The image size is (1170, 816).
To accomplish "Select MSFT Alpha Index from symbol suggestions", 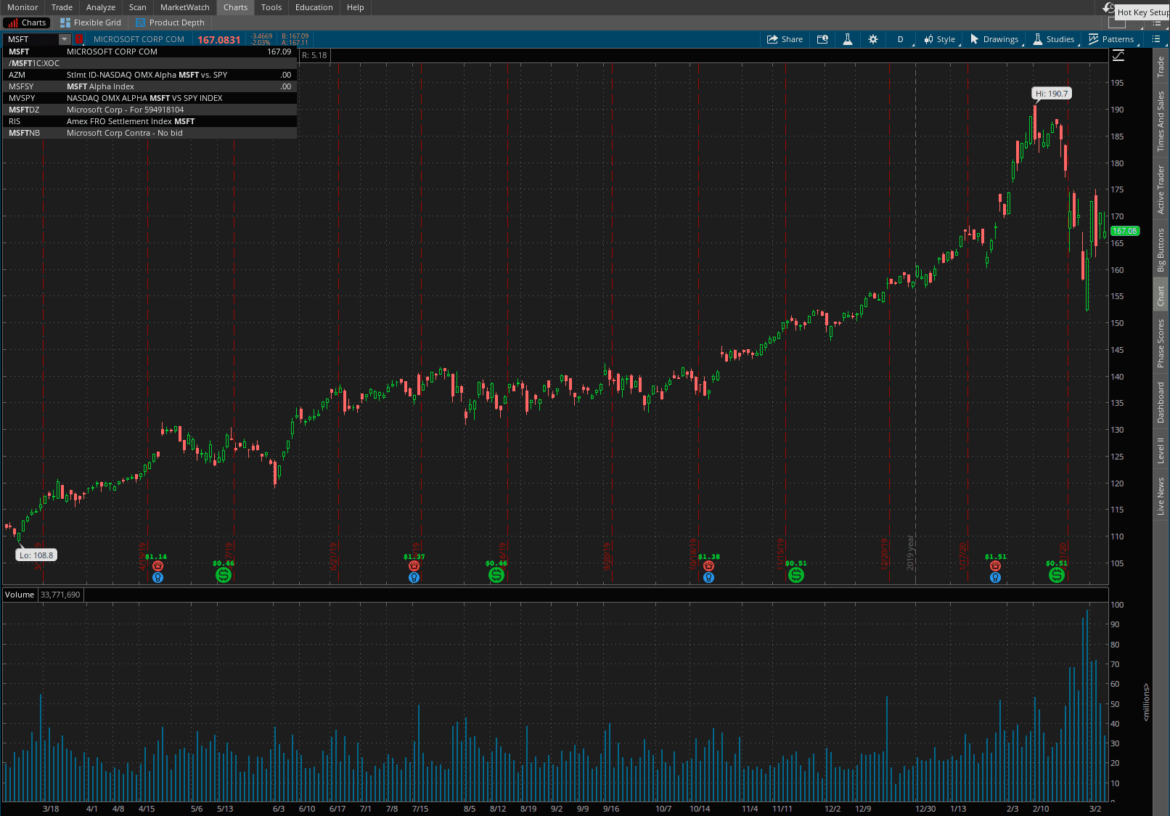I will [x=100, y=86].
